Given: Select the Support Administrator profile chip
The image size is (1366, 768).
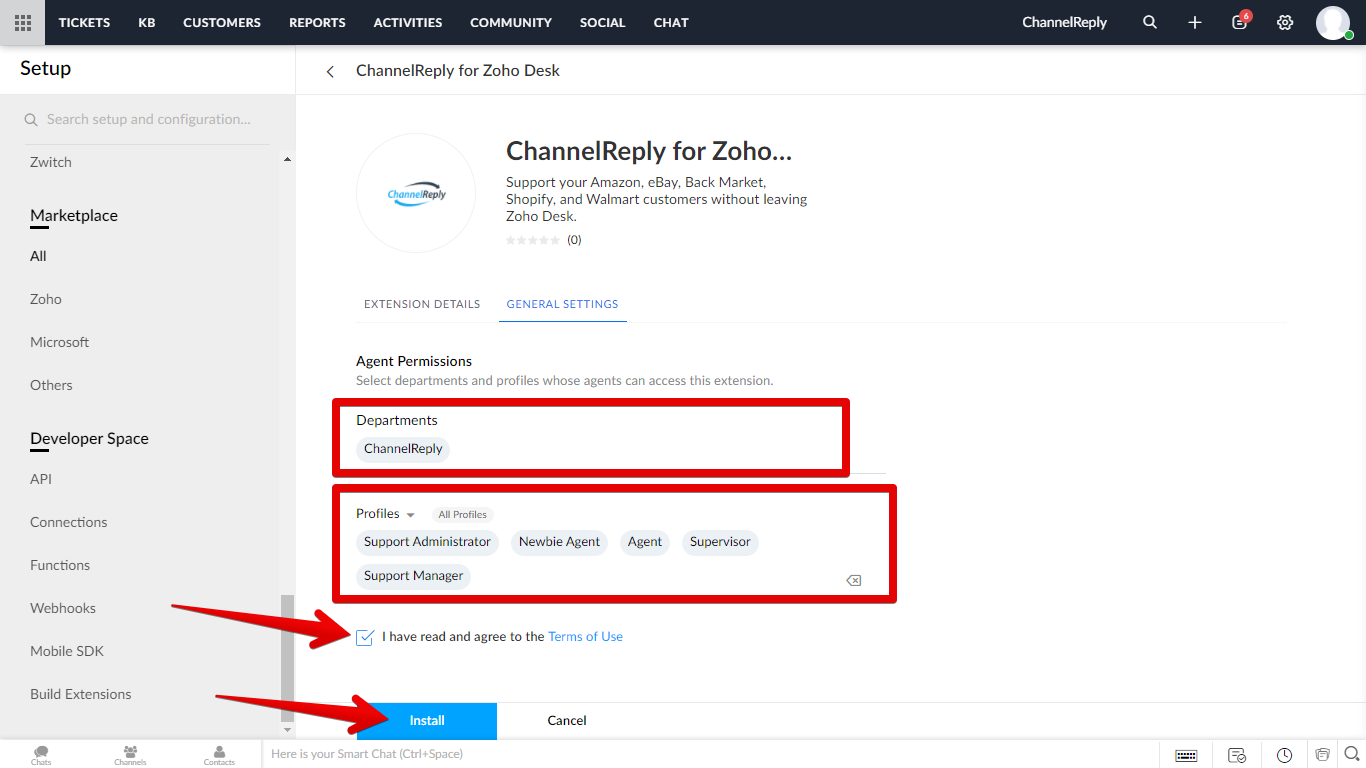Looking at the screenshot, I should (427, 542).
